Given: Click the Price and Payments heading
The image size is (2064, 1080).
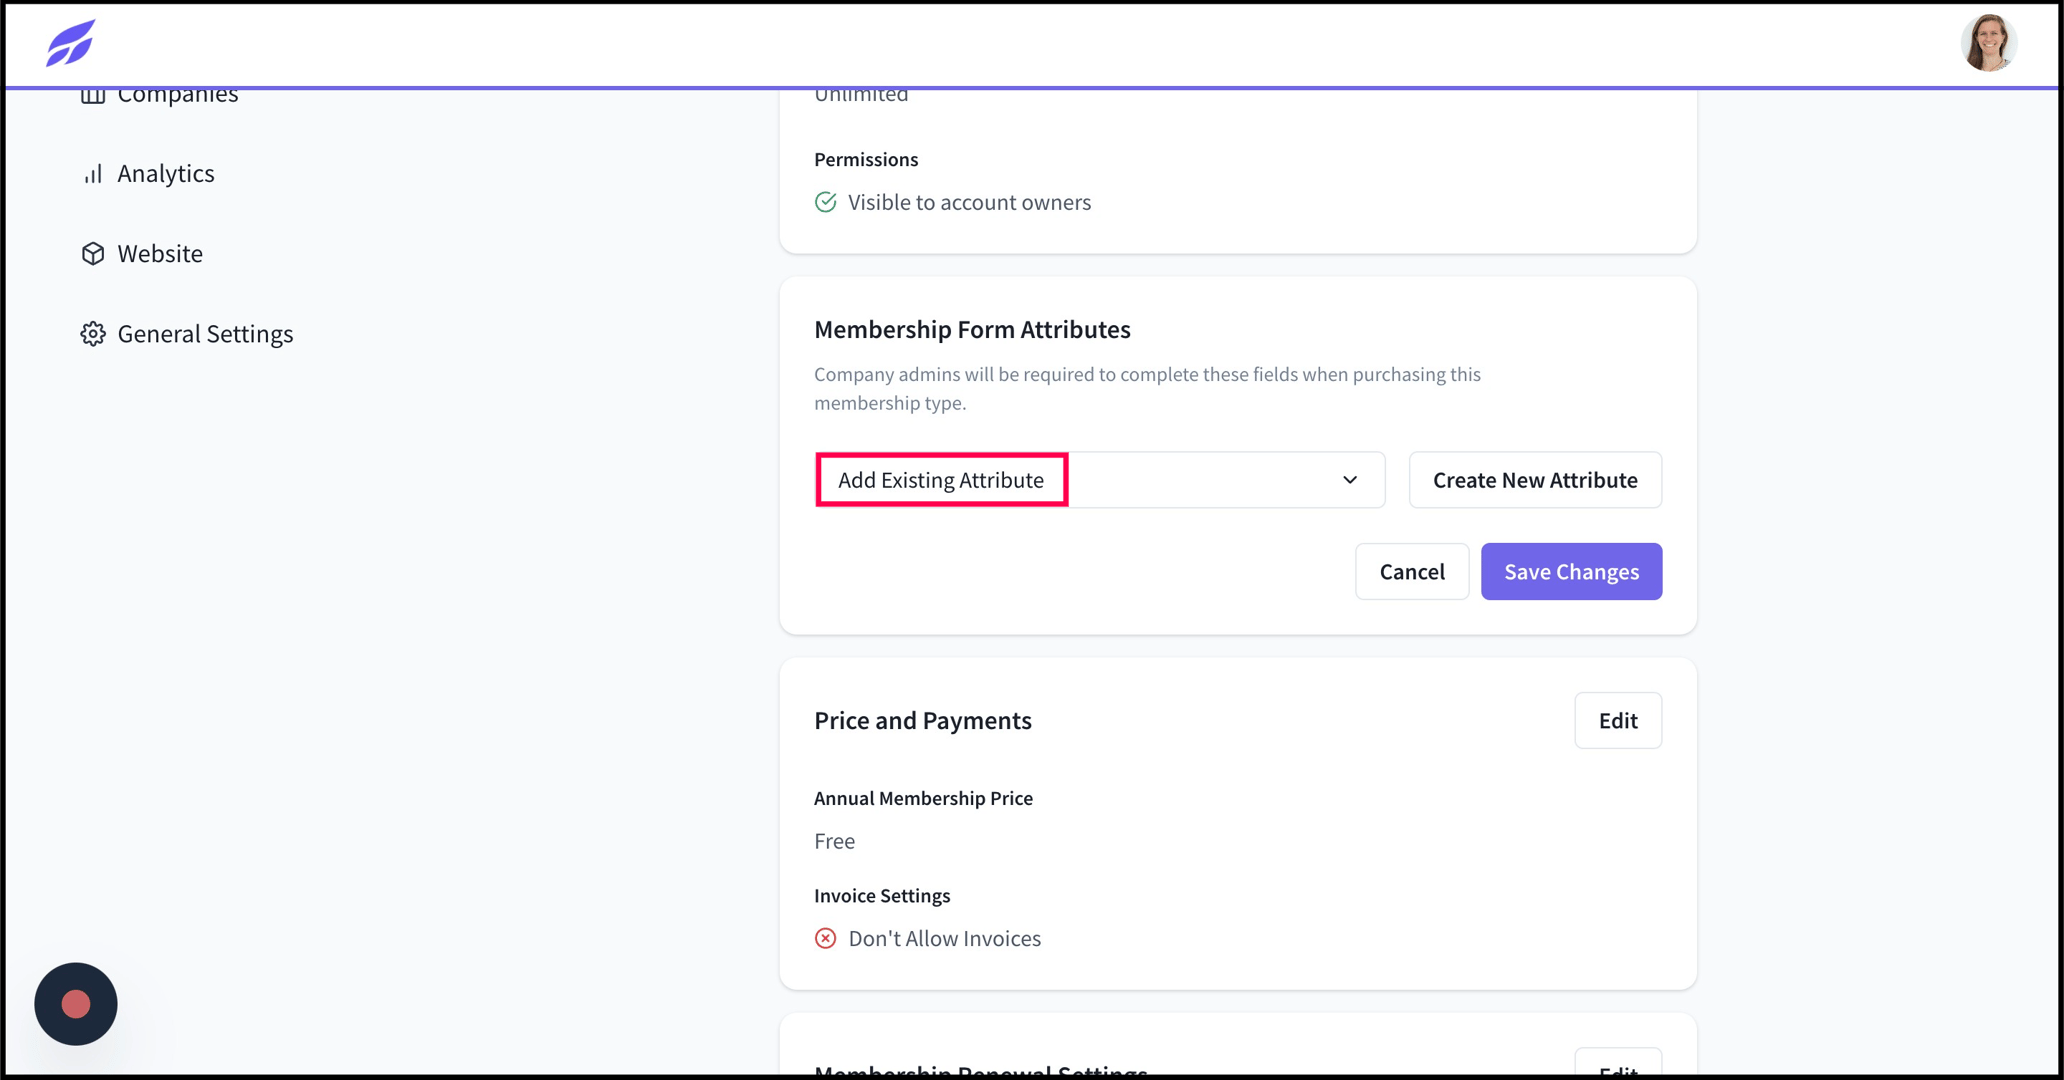Looking at the screenshot, I should (922, 721).
